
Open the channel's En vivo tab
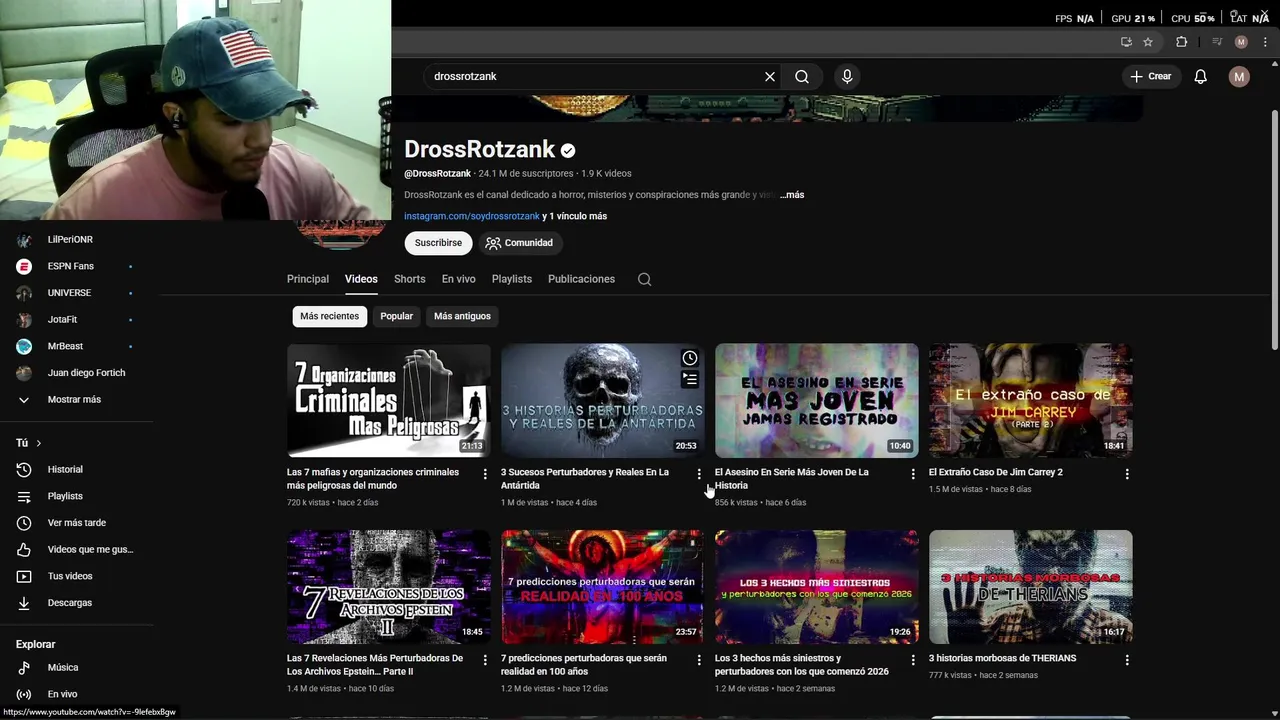click(x=459, y=279)
